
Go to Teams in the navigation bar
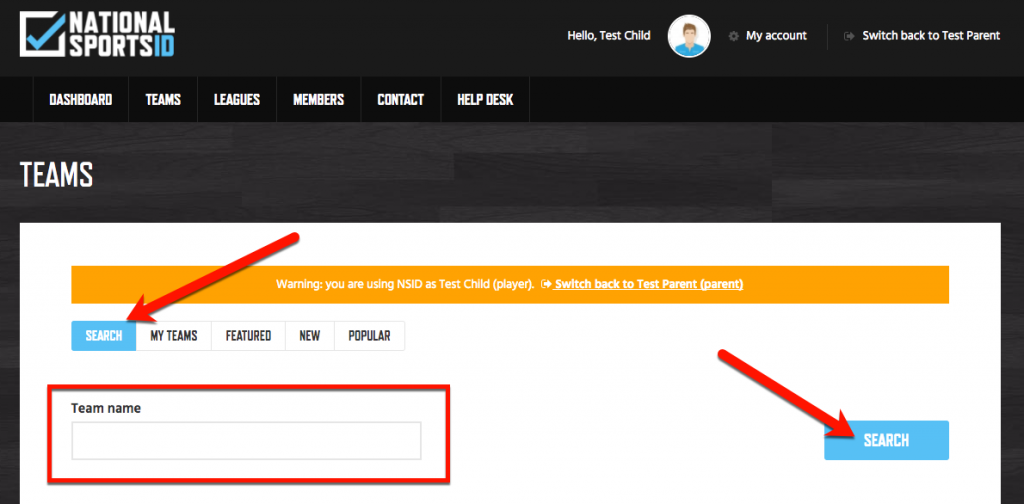163,99
